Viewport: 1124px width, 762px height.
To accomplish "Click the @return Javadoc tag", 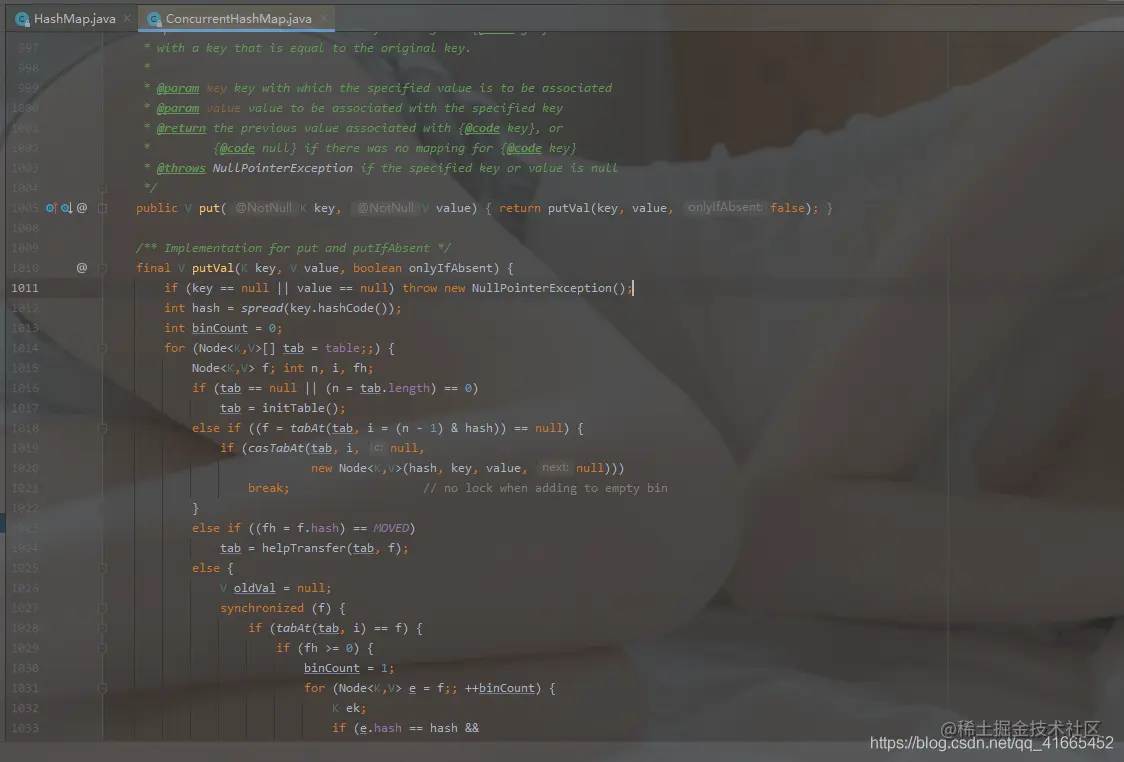I will point(181,128).
